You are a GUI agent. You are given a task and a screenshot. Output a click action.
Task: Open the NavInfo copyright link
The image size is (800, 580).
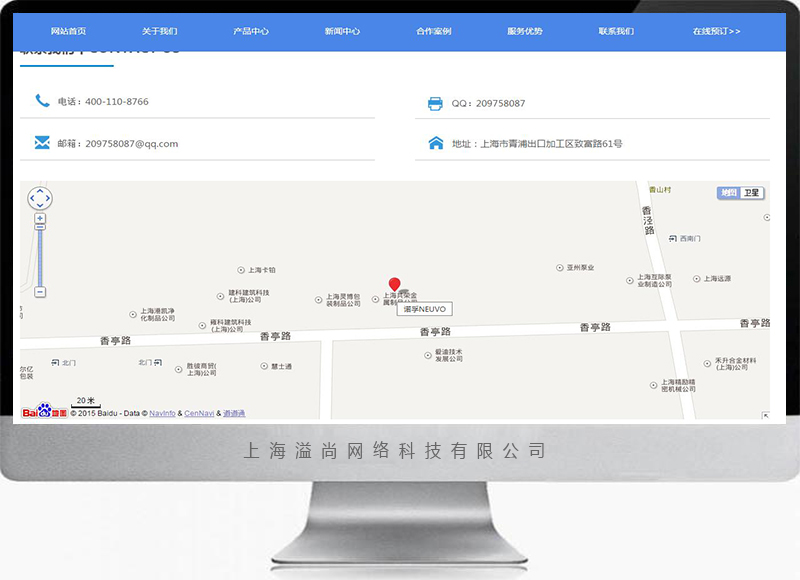click(x=162, y=413)
